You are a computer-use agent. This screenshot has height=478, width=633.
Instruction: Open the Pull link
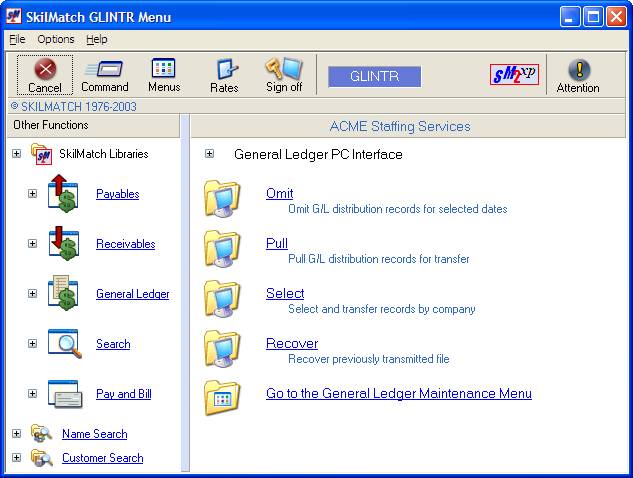click(277, 243)
